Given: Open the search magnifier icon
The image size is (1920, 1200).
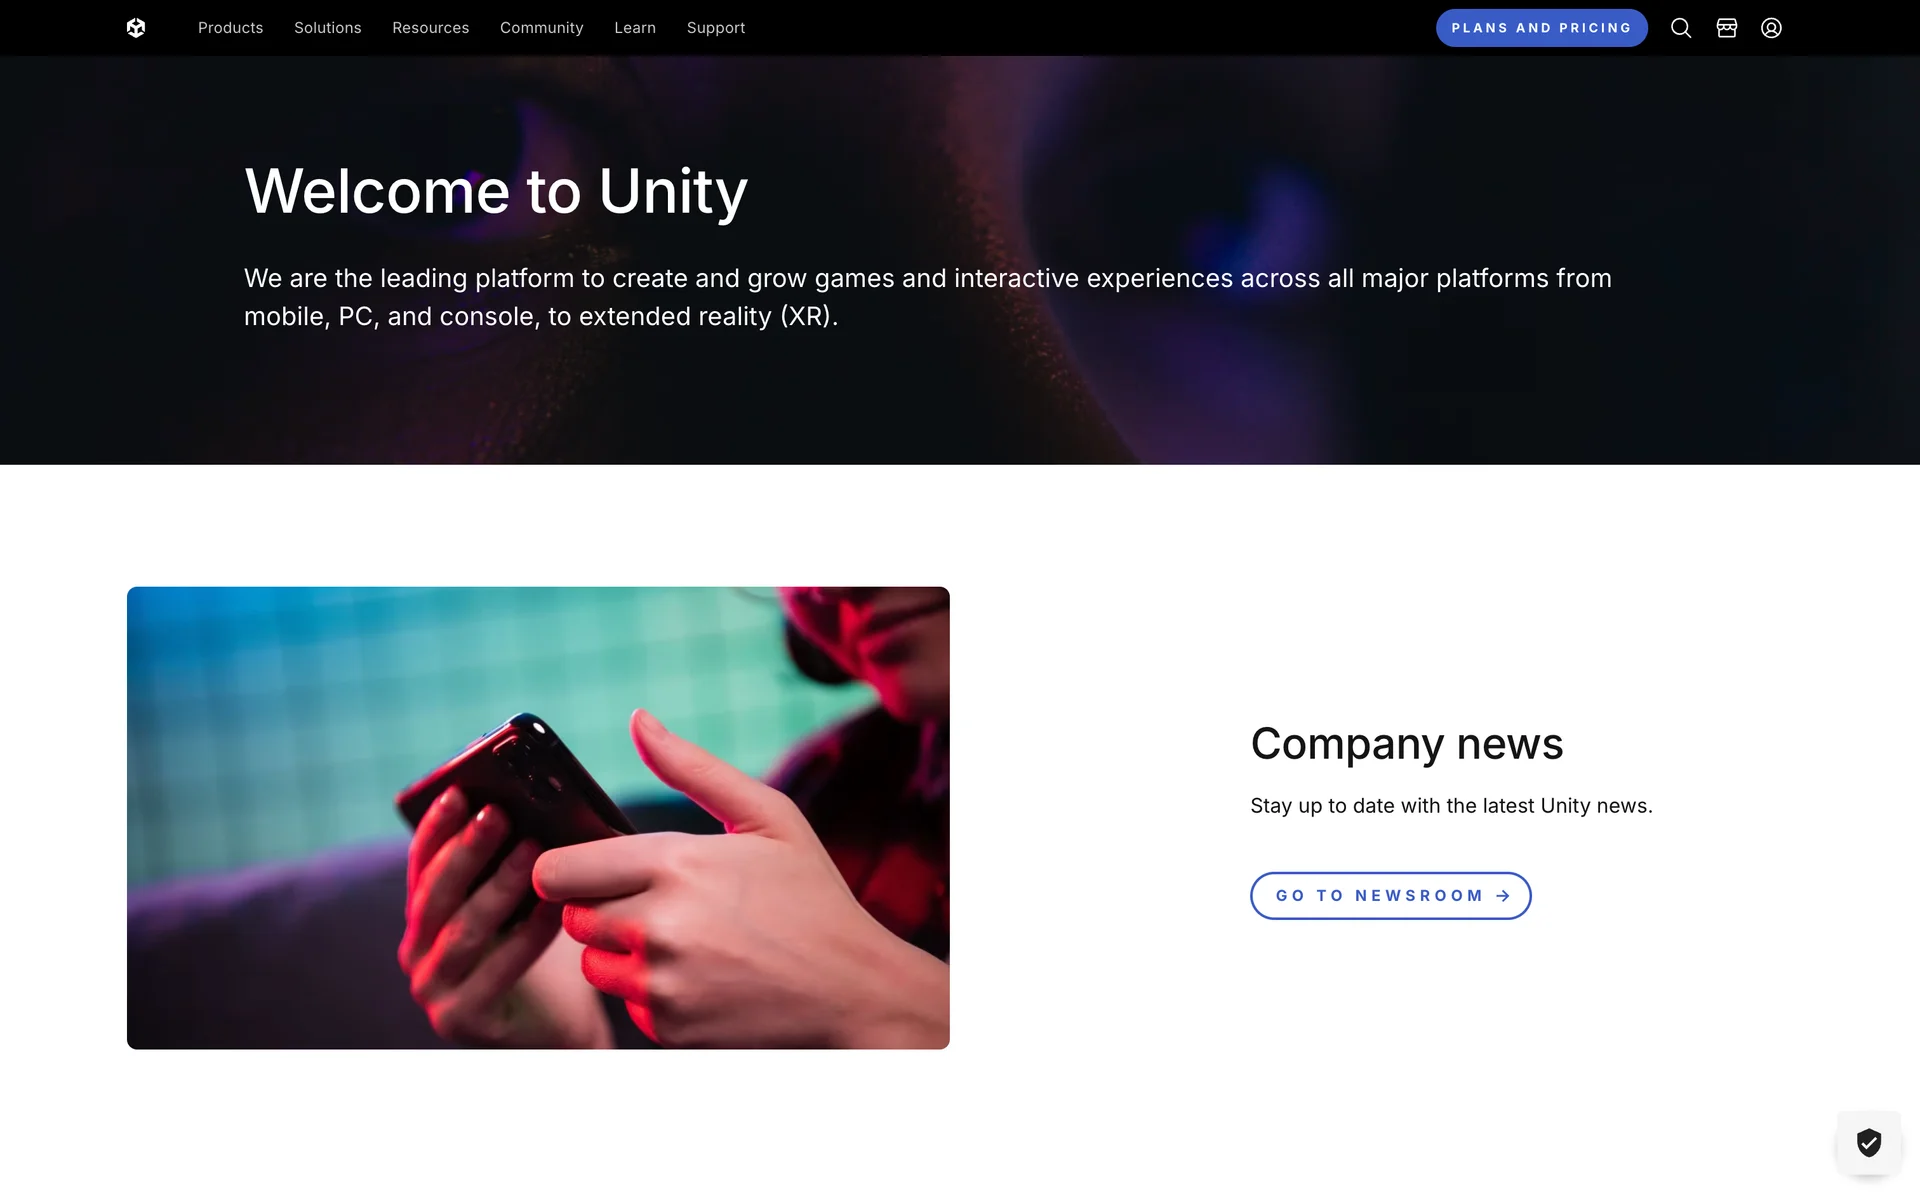Looking at the screenshot, I should coord(1681,28).
